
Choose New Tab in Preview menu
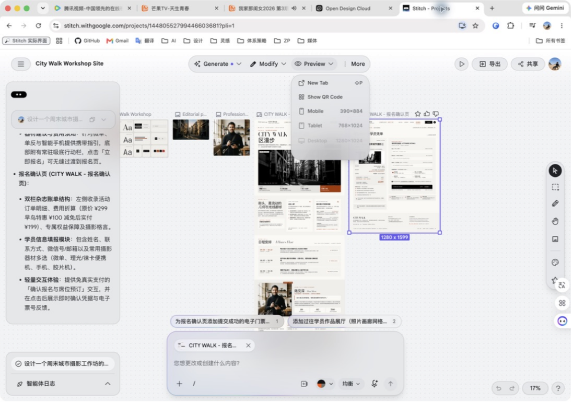point(330,83)
